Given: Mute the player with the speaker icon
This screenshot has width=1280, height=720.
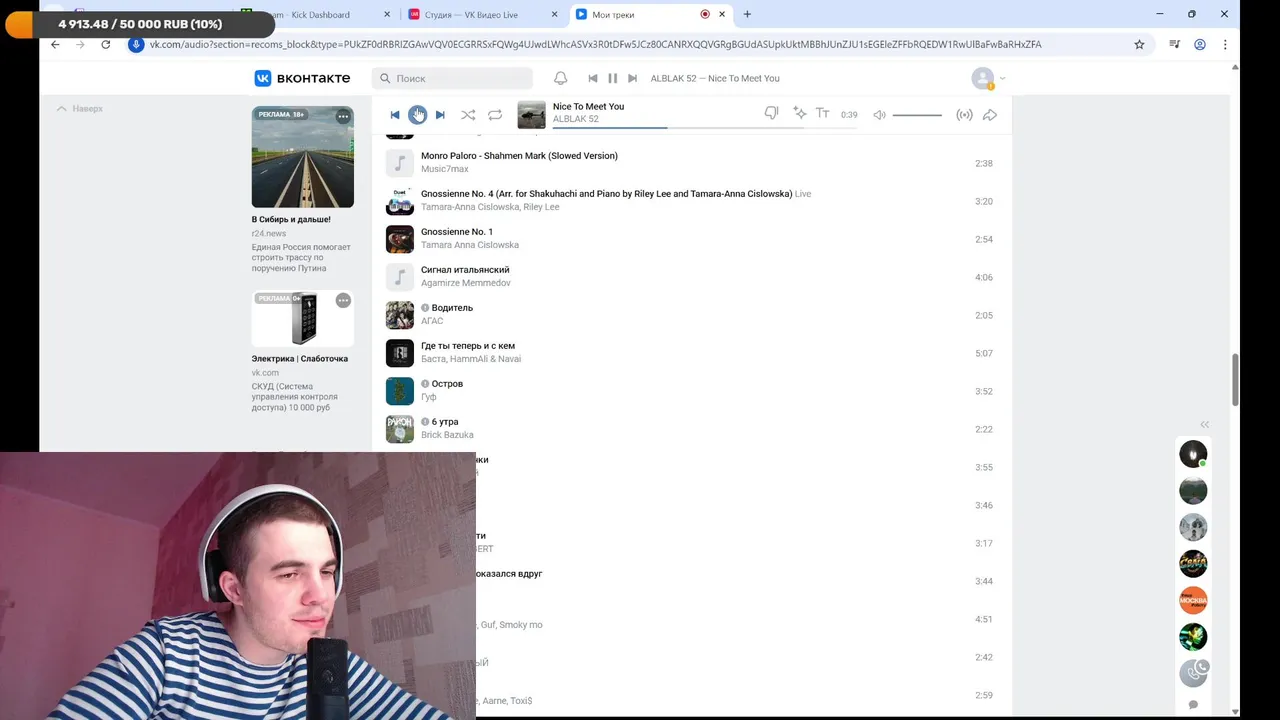Looking at the screenshot, I should pyautogui.click(x=879, y=115).
